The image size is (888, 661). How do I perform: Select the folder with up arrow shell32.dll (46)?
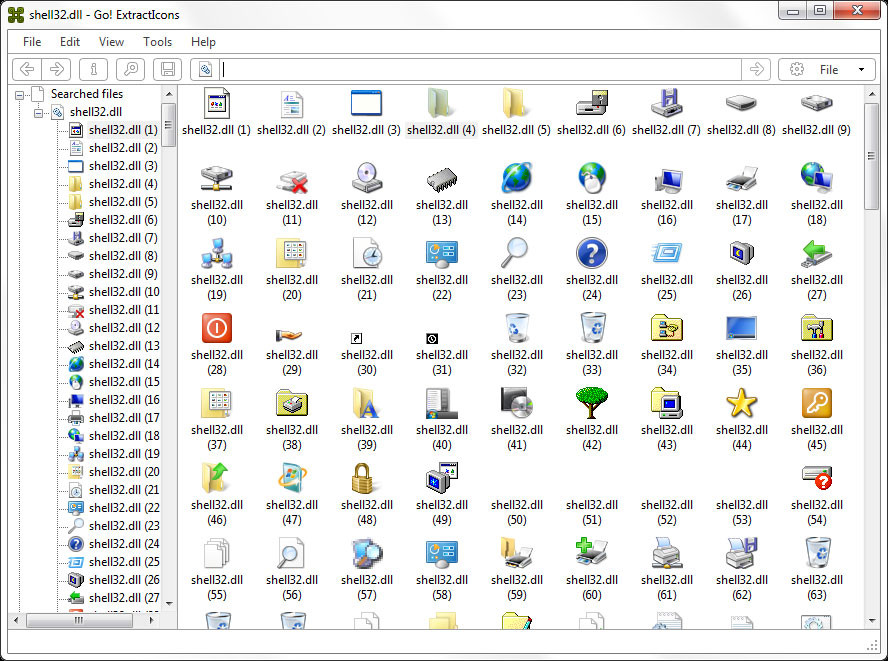217,478
